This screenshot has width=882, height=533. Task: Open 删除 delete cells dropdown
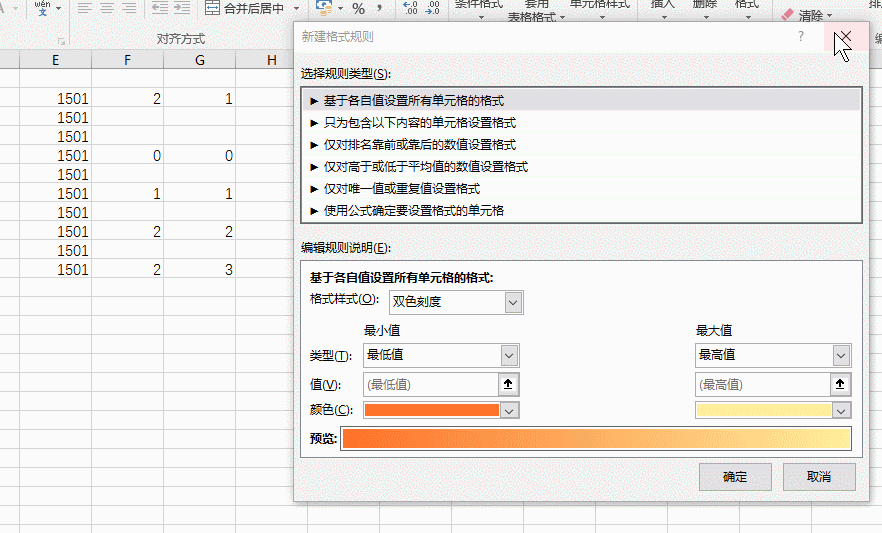pos(705,9)
